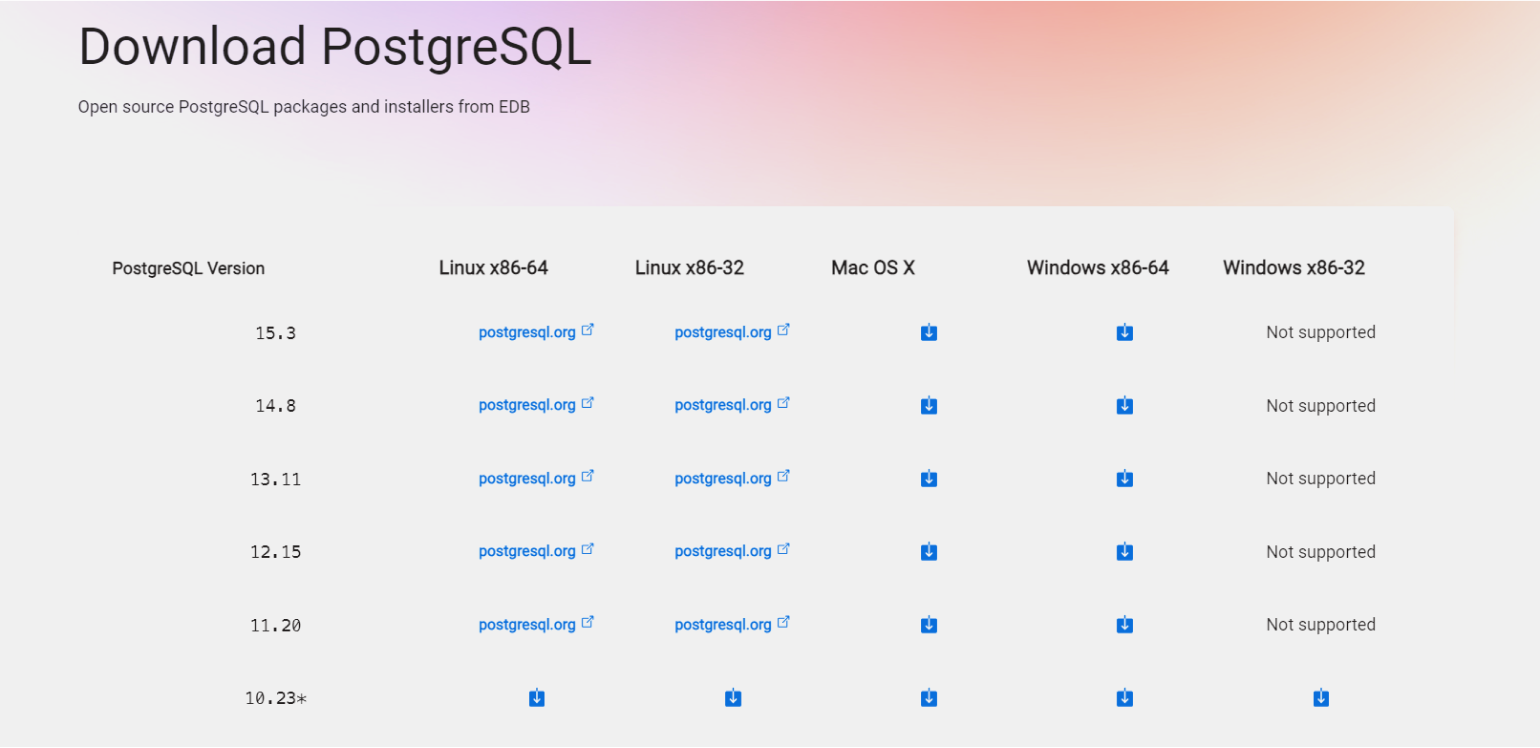The image size is (1540, 748).
Task: Download PostgreSQL 15.3 for Windows x86-64
Action: [1125, 332]
